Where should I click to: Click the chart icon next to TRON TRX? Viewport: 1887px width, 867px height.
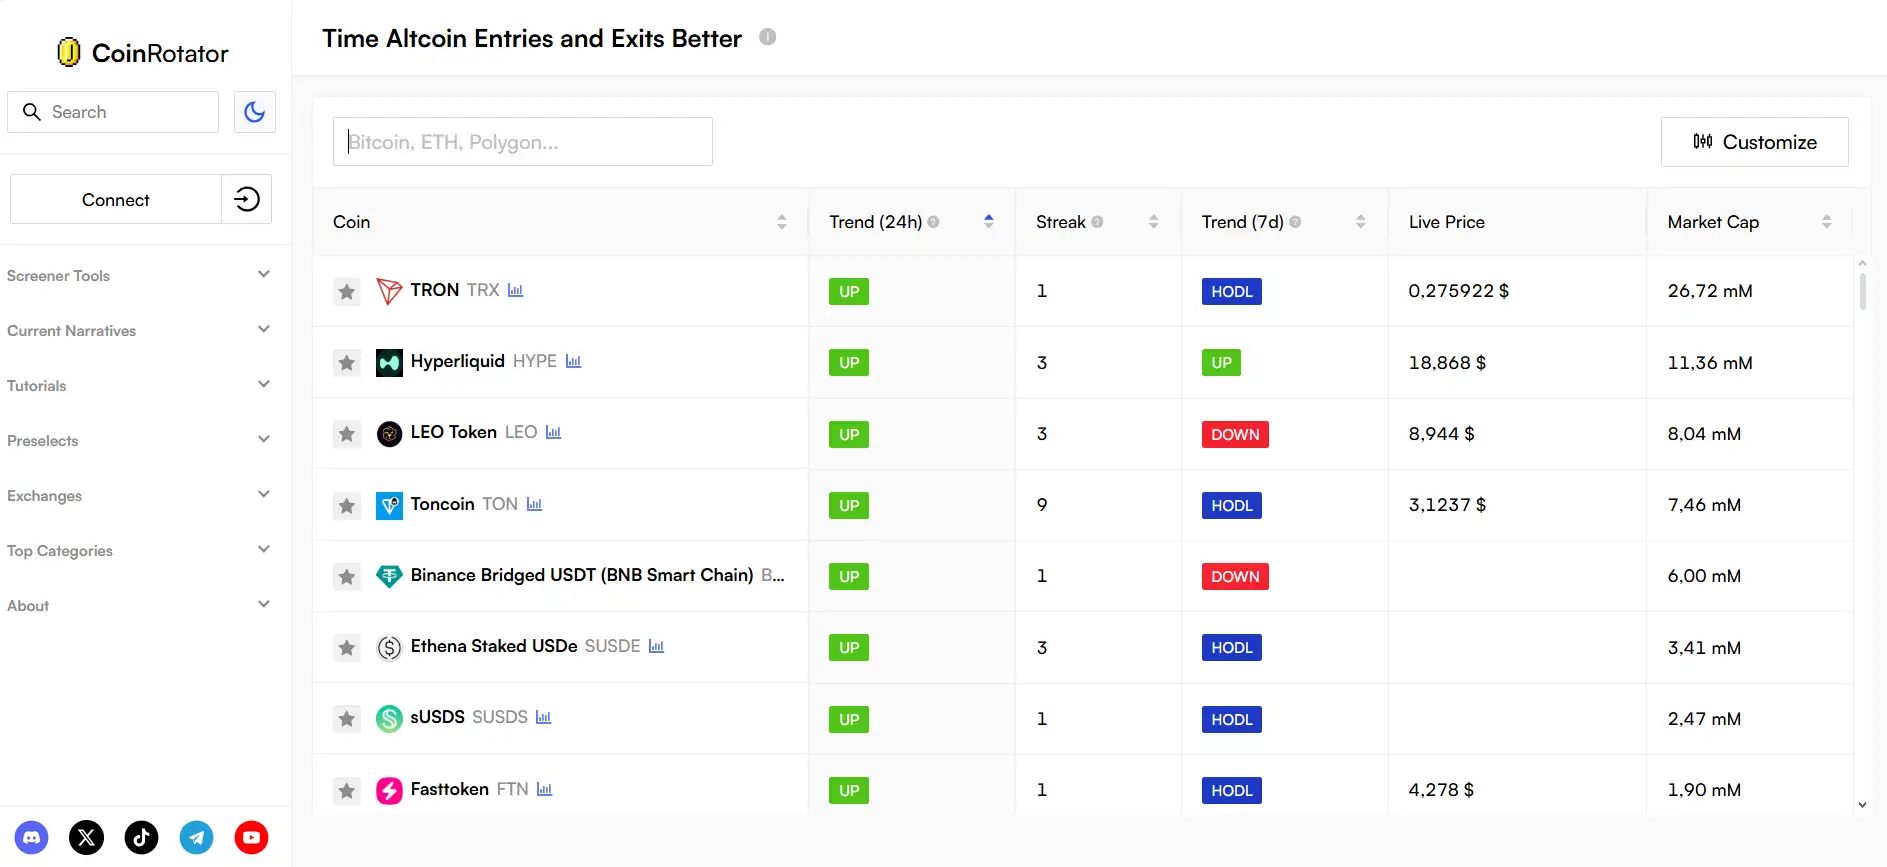[x=516, y=290]
